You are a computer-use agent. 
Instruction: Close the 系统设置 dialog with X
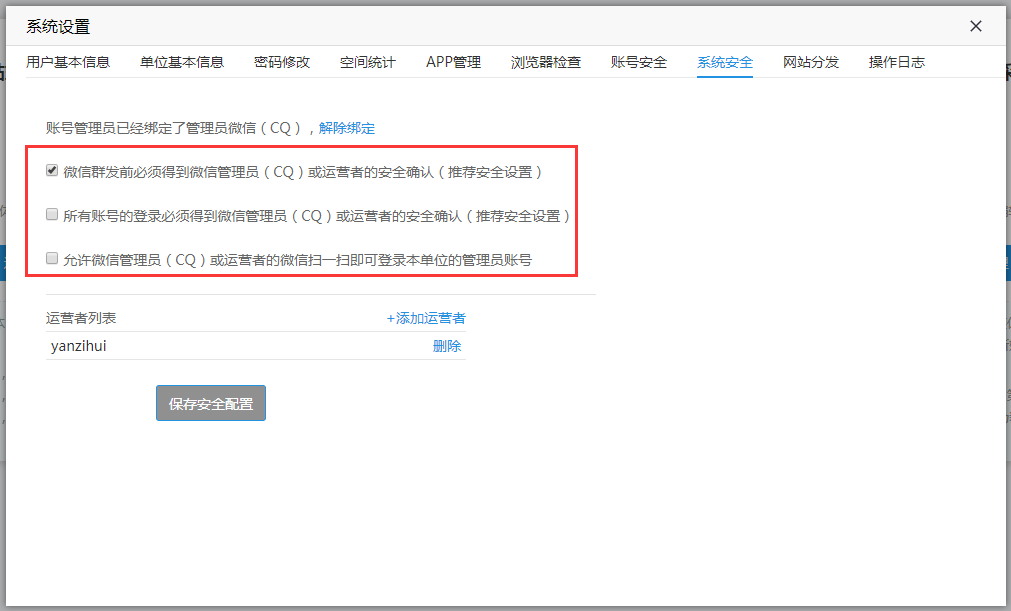point(976,27)
